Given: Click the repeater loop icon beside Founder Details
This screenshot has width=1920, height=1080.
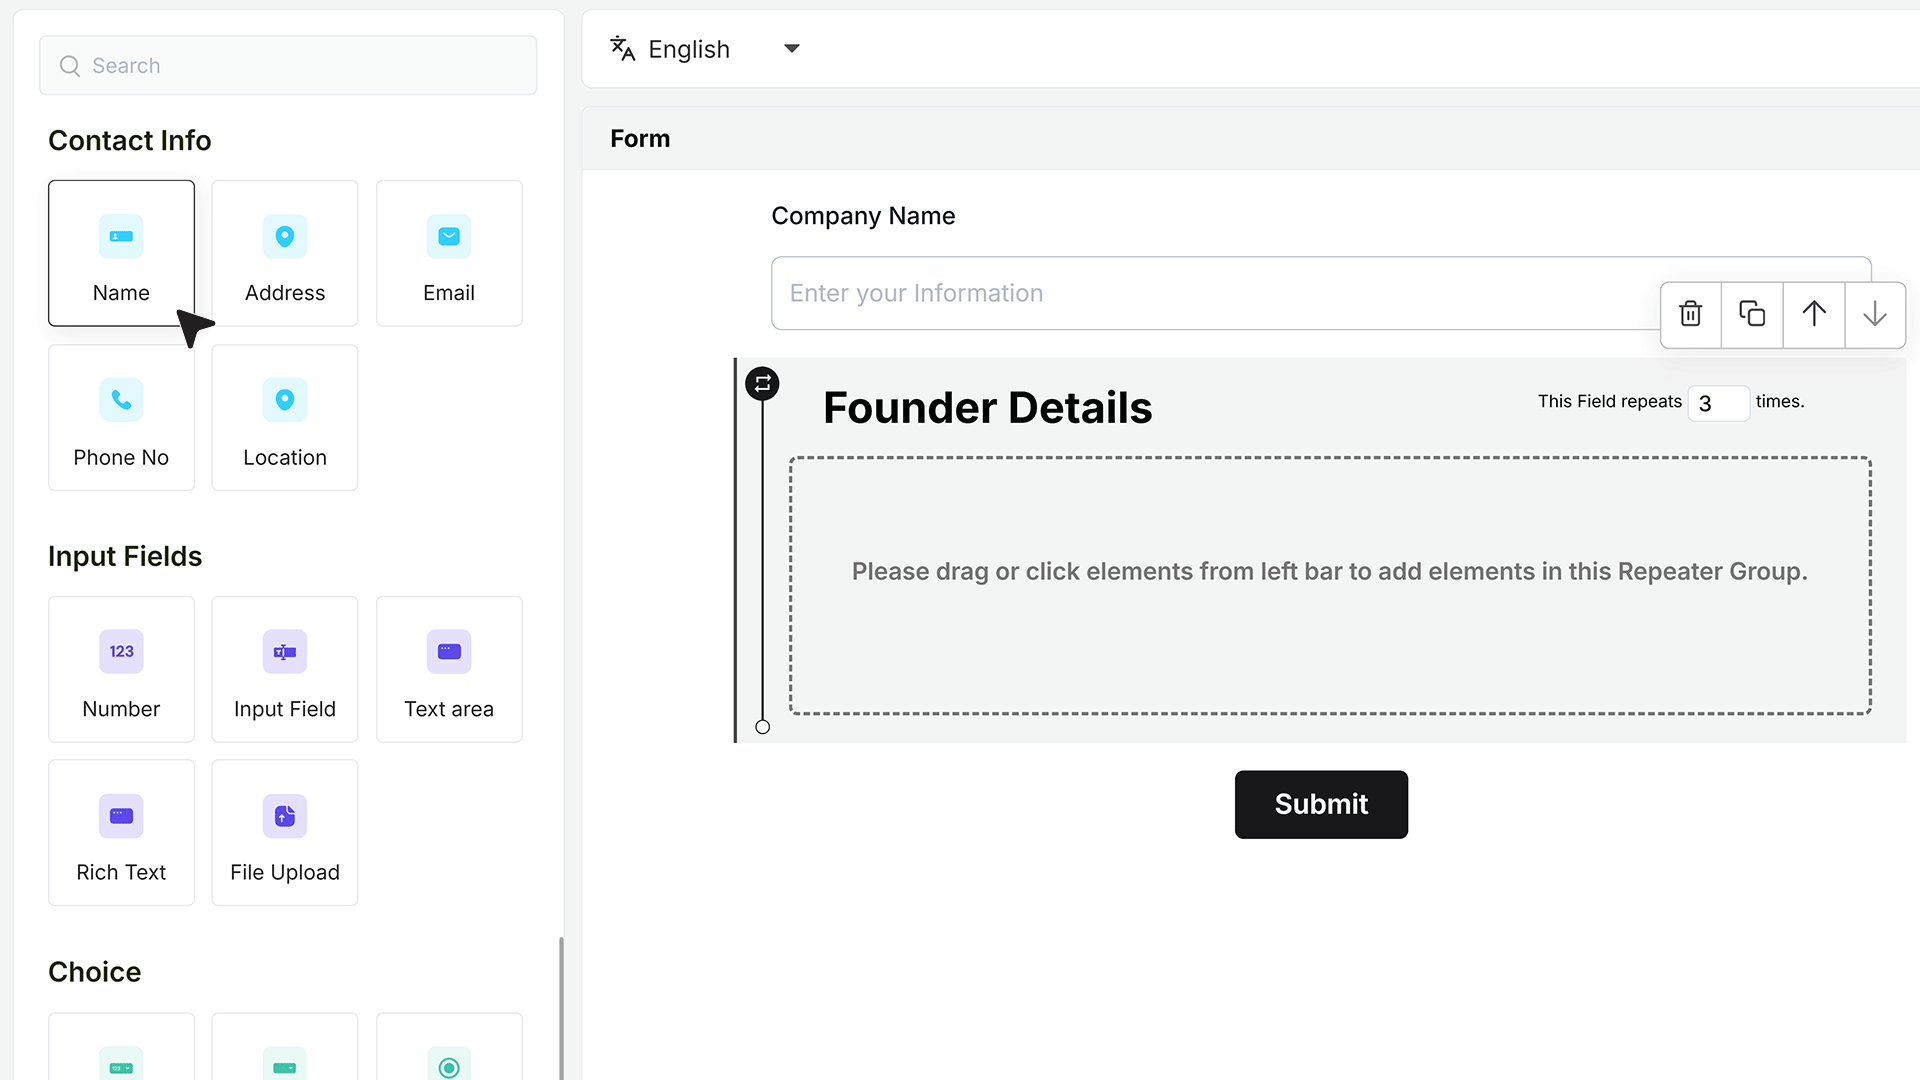Looking at the screenshot, I should tap(762, 383).
